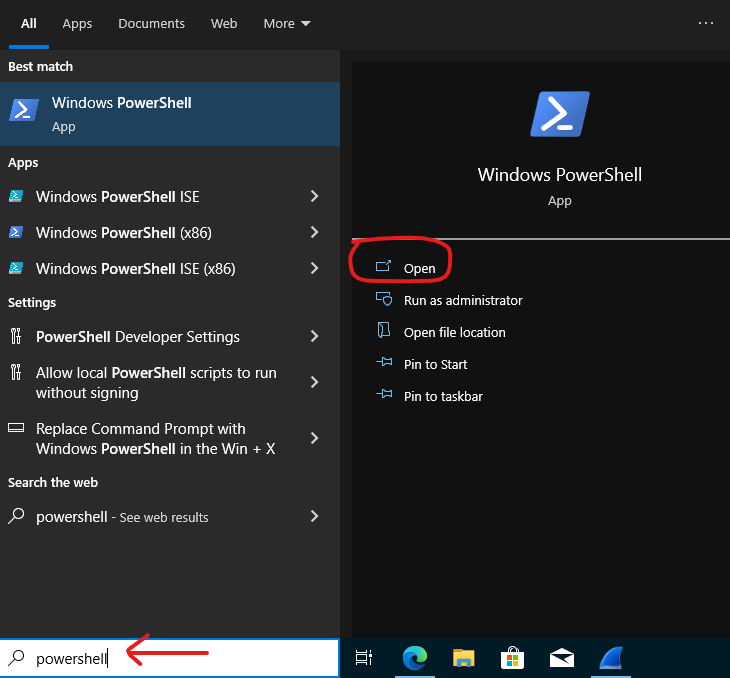Select Windows PowerShell ISE result
Image resolution: width=730 pixels, height=678 pixels.
pyautogui.click(x=170, y=197)
